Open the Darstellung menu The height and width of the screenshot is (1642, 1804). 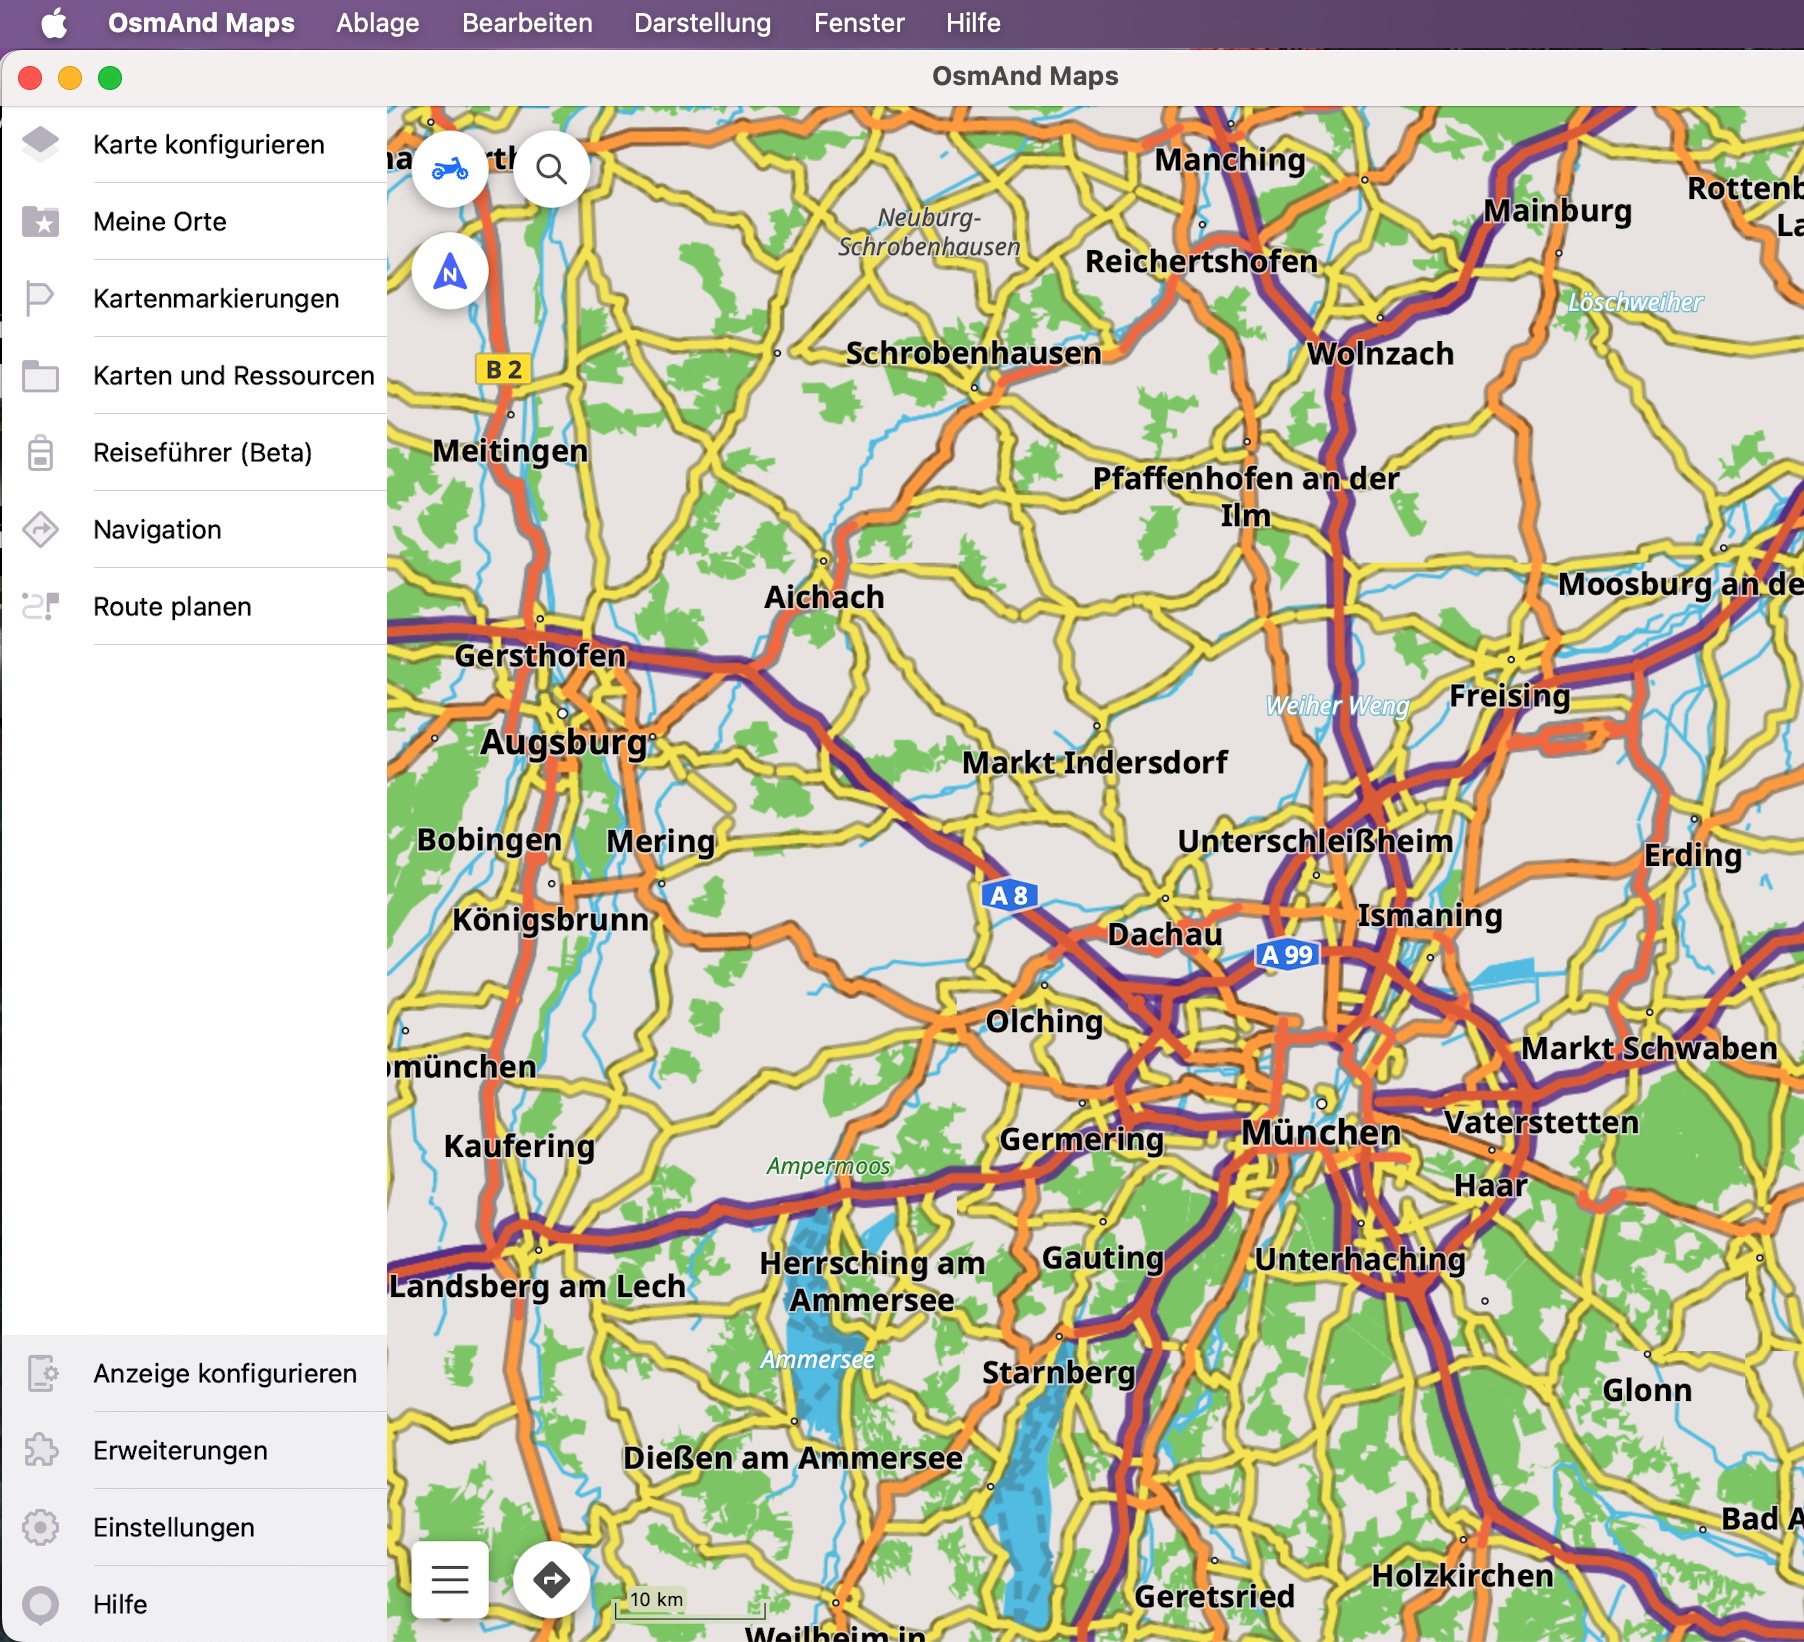(x=702, y=23)
